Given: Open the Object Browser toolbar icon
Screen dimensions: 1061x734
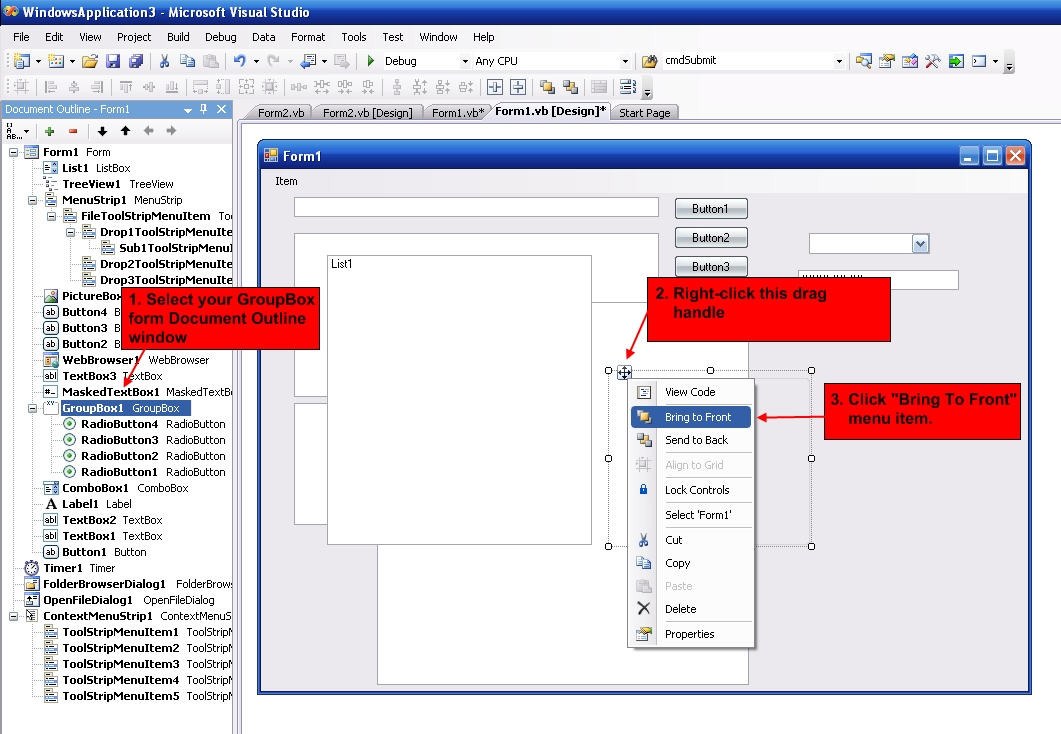Looking at the screenshot, I should pos(909,61).
